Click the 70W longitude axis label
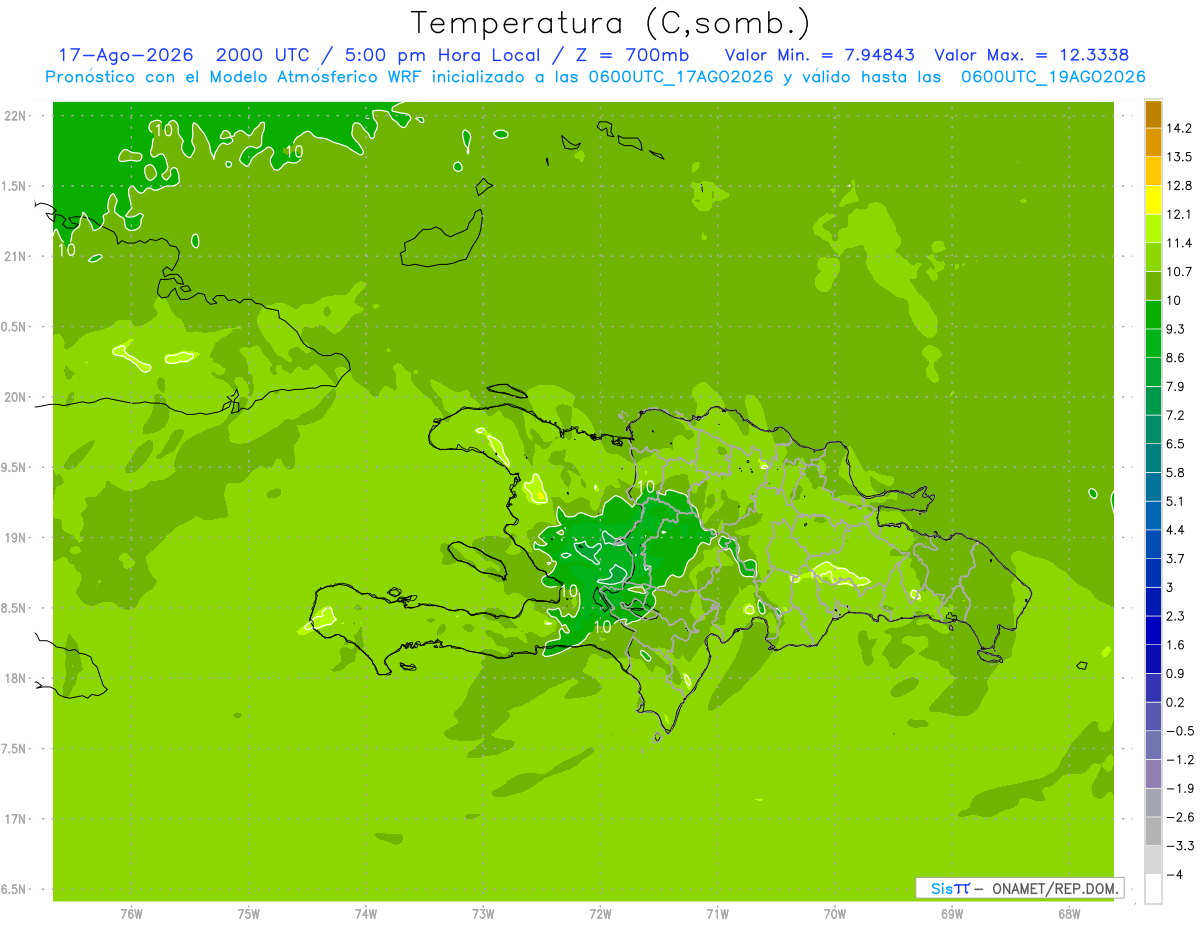The width and height of the screenshot is (1200, 927). click(x=834, y=914)
